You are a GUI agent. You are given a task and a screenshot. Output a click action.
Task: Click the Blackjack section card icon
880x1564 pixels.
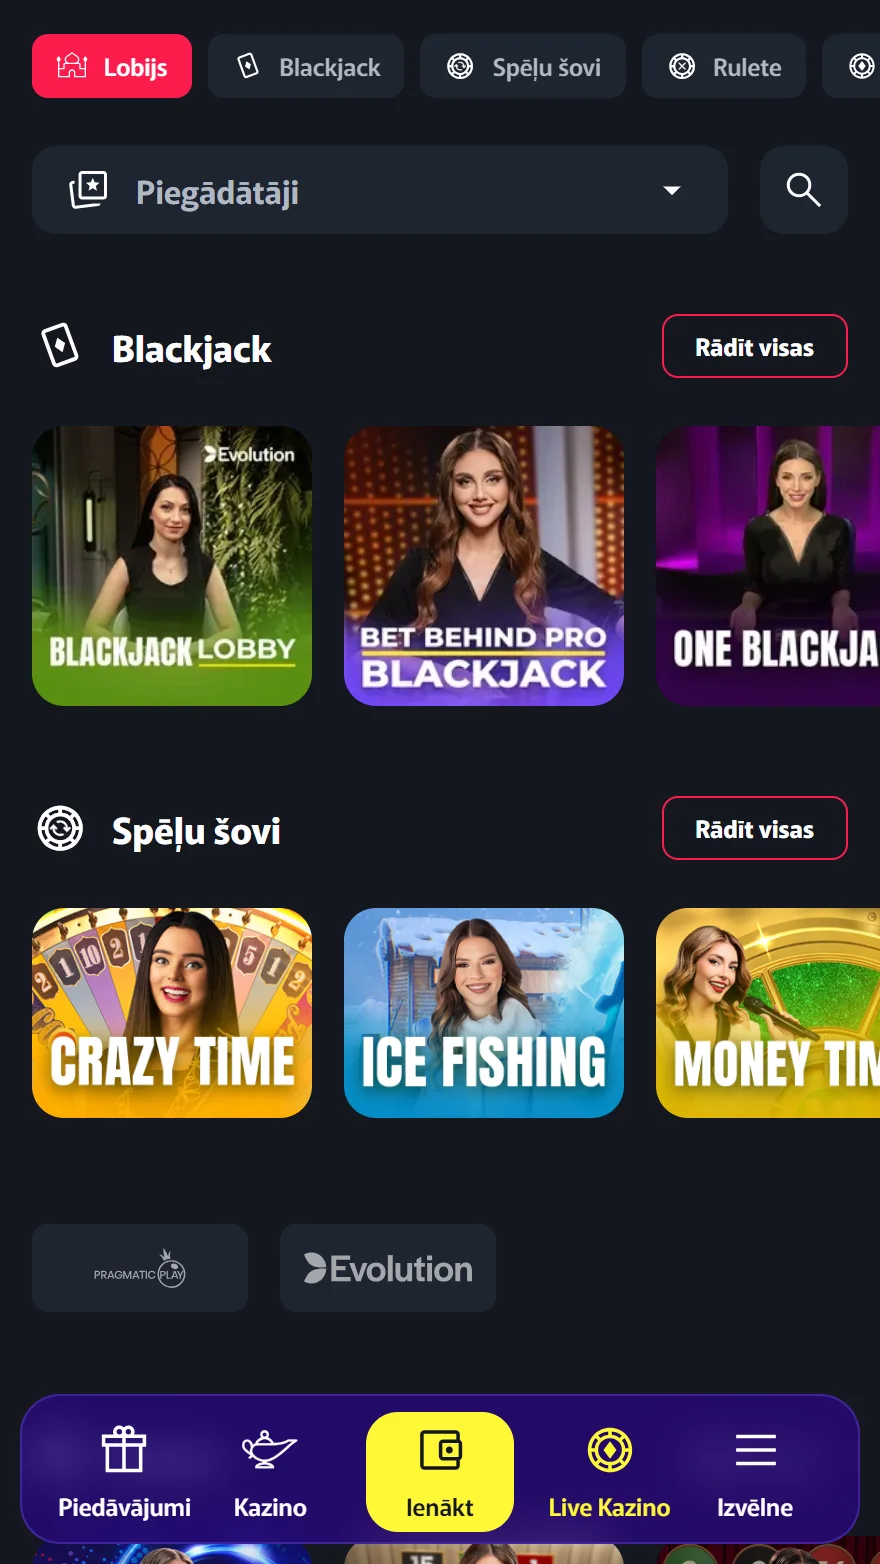pyautogui.click(x=60, y=346)
